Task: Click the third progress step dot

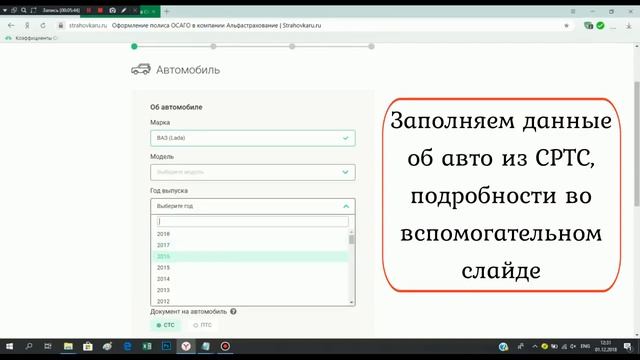Action: click(292, 47)
